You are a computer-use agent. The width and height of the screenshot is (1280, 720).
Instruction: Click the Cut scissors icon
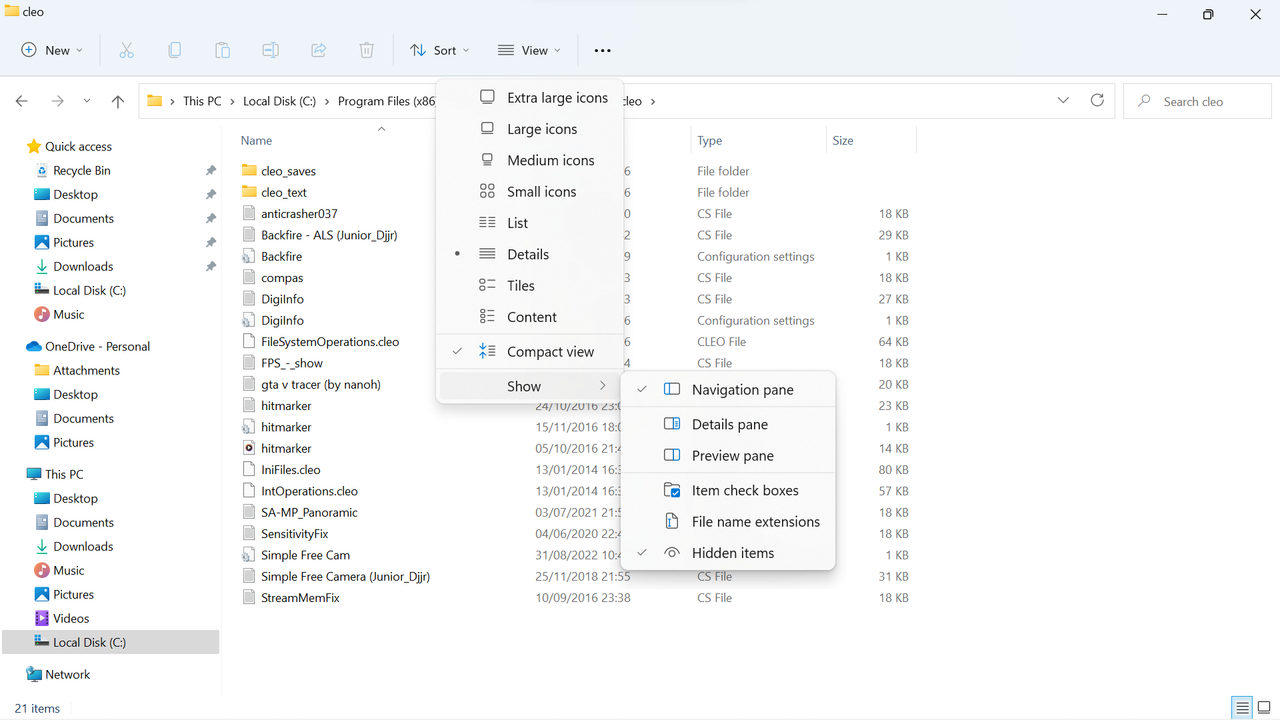tap(126, 50)
